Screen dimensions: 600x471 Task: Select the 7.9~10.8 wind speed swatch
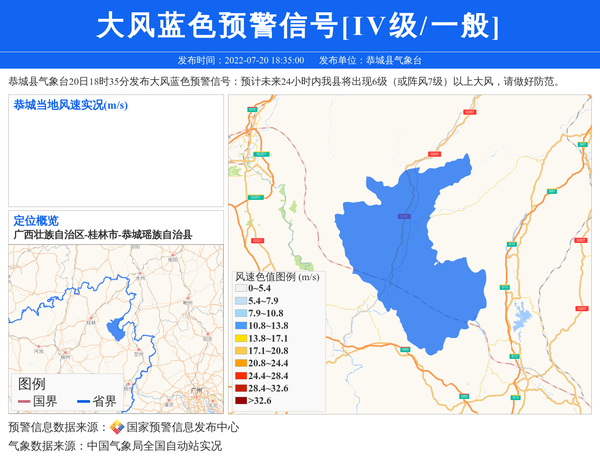click(x=240, y=314)
